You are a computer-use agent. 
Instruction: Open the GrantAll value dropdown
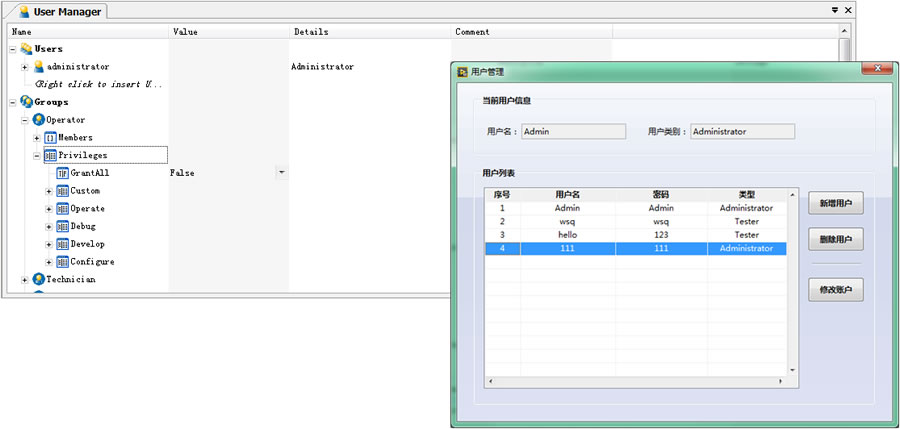[281, 173]
